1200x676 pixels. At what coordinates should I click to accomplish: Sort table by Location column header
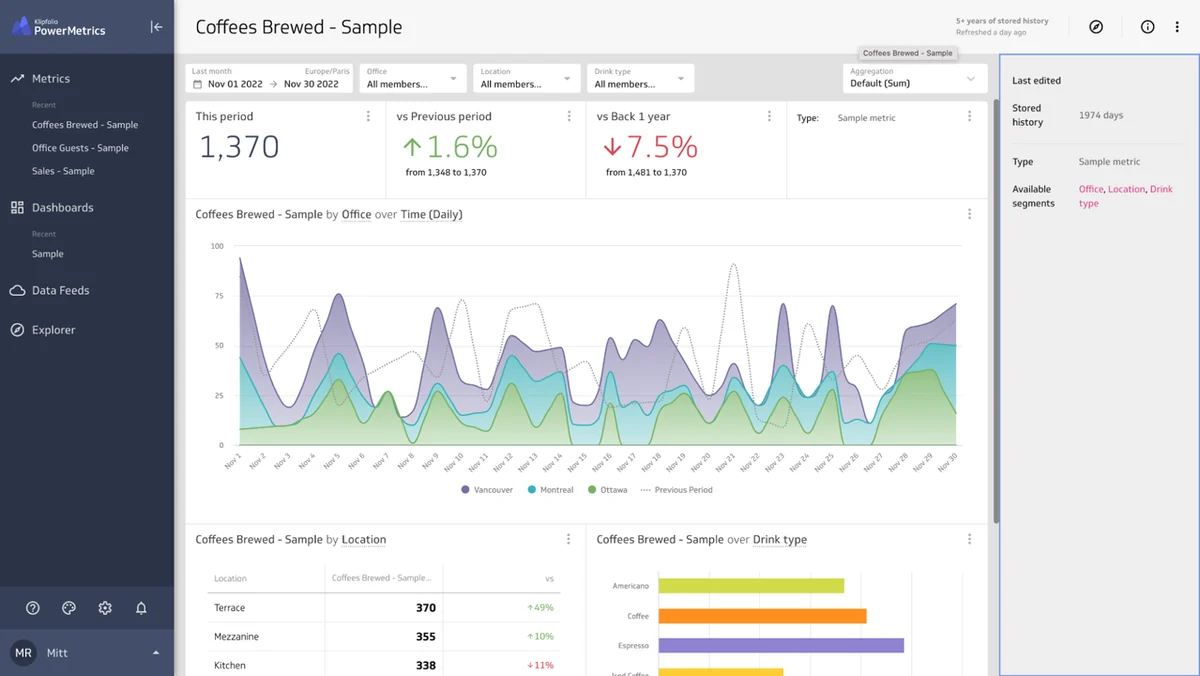tap(230, 578)
